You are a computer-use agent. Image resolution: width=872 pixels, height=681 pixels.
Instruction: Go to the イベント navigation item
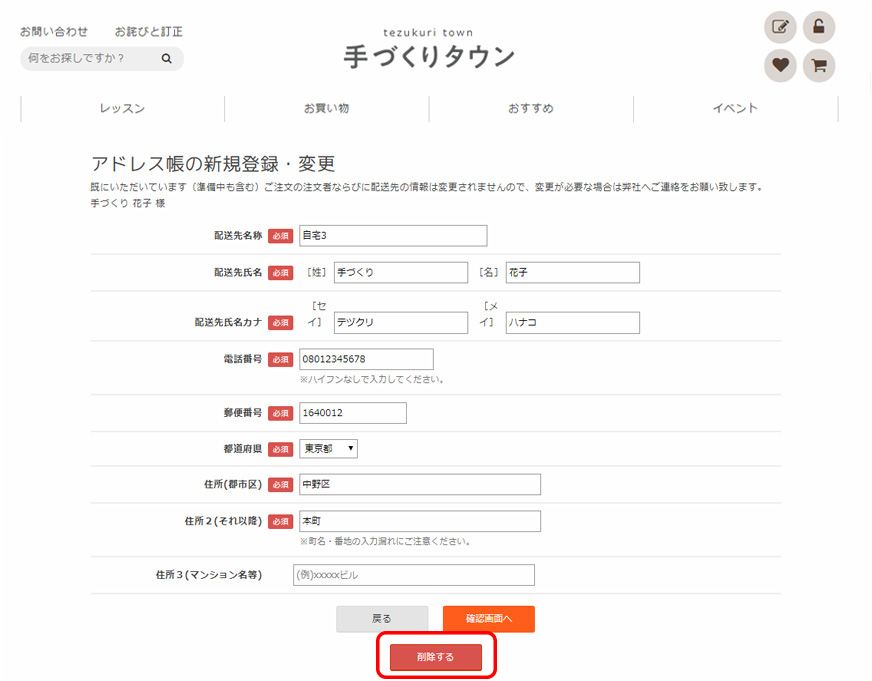click(x=735, y=109)
